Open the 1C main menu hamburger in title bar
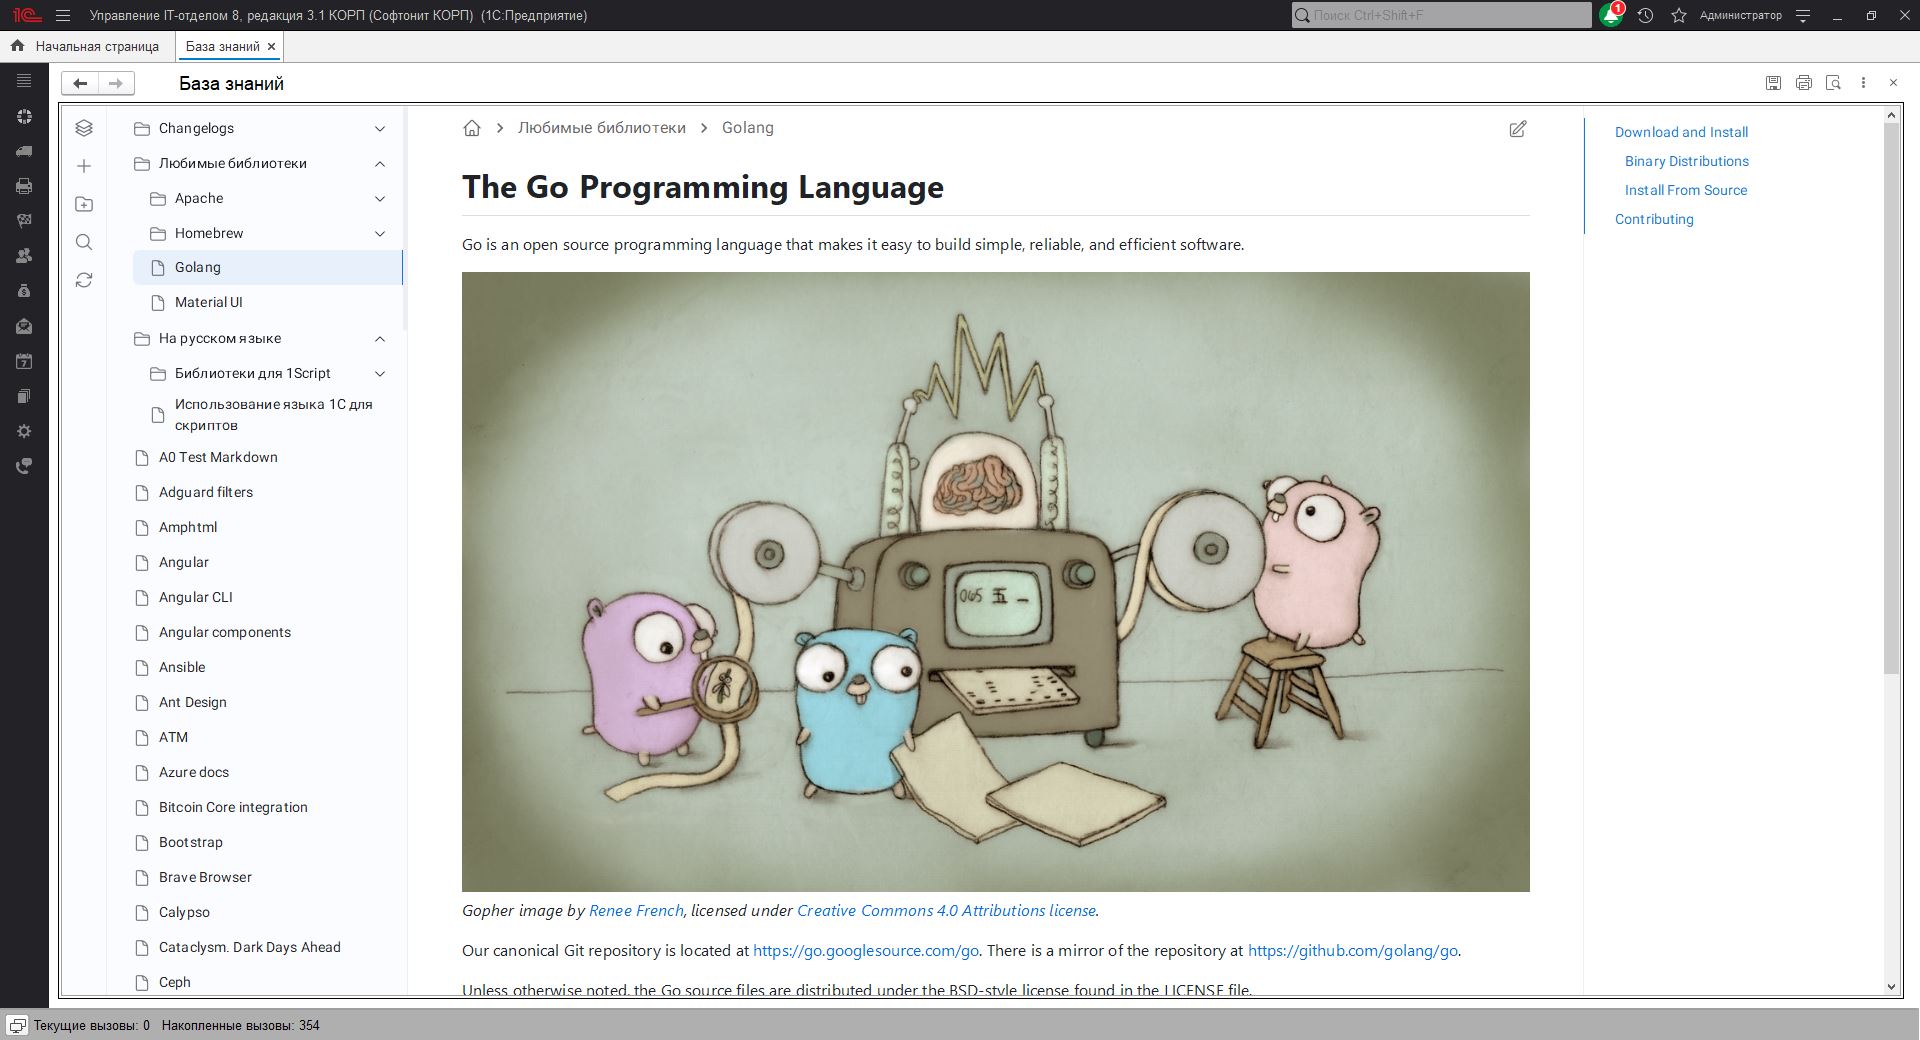The height and width of the screenshot is (1040, 1920). click(63, 15)
